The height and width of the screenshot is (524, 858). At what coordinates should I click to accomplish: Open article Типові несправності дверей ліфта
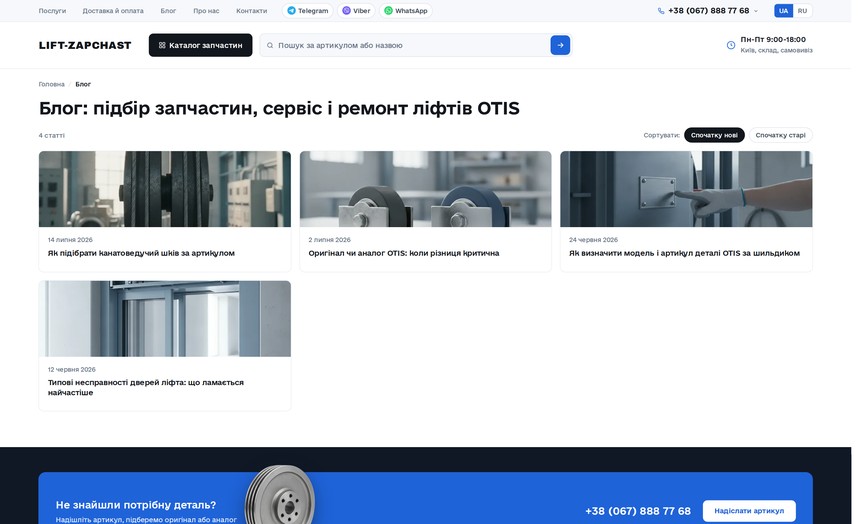[x=146, y=388]
